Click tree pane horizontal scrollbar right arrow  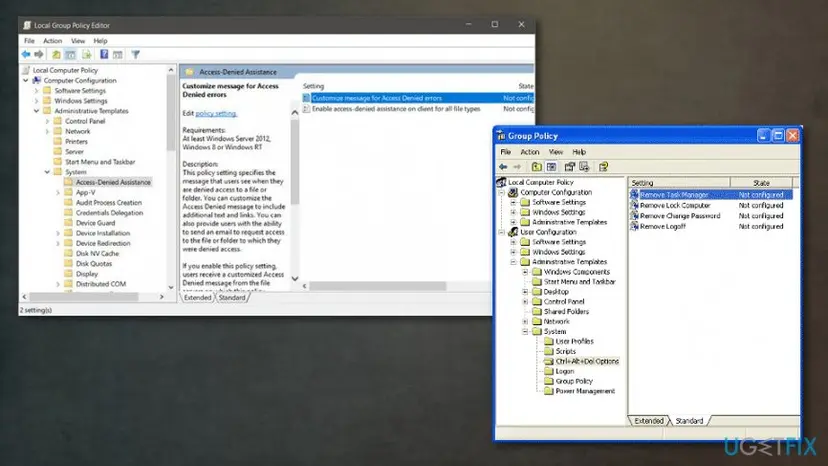pos(162,297)
